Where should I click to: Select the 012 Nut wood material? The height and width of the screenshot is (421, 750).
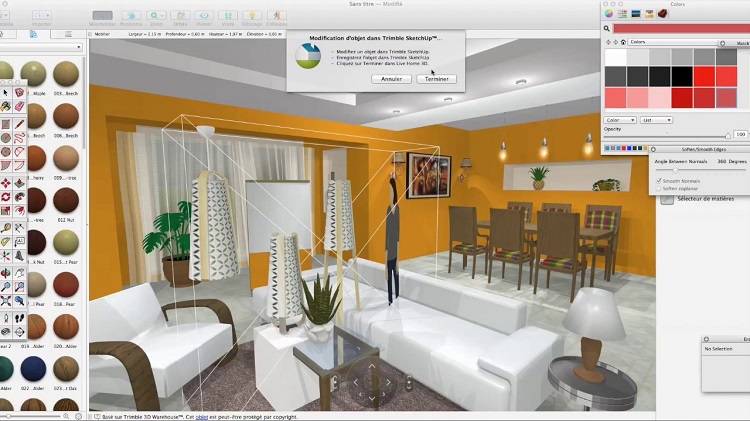point(66,200)
